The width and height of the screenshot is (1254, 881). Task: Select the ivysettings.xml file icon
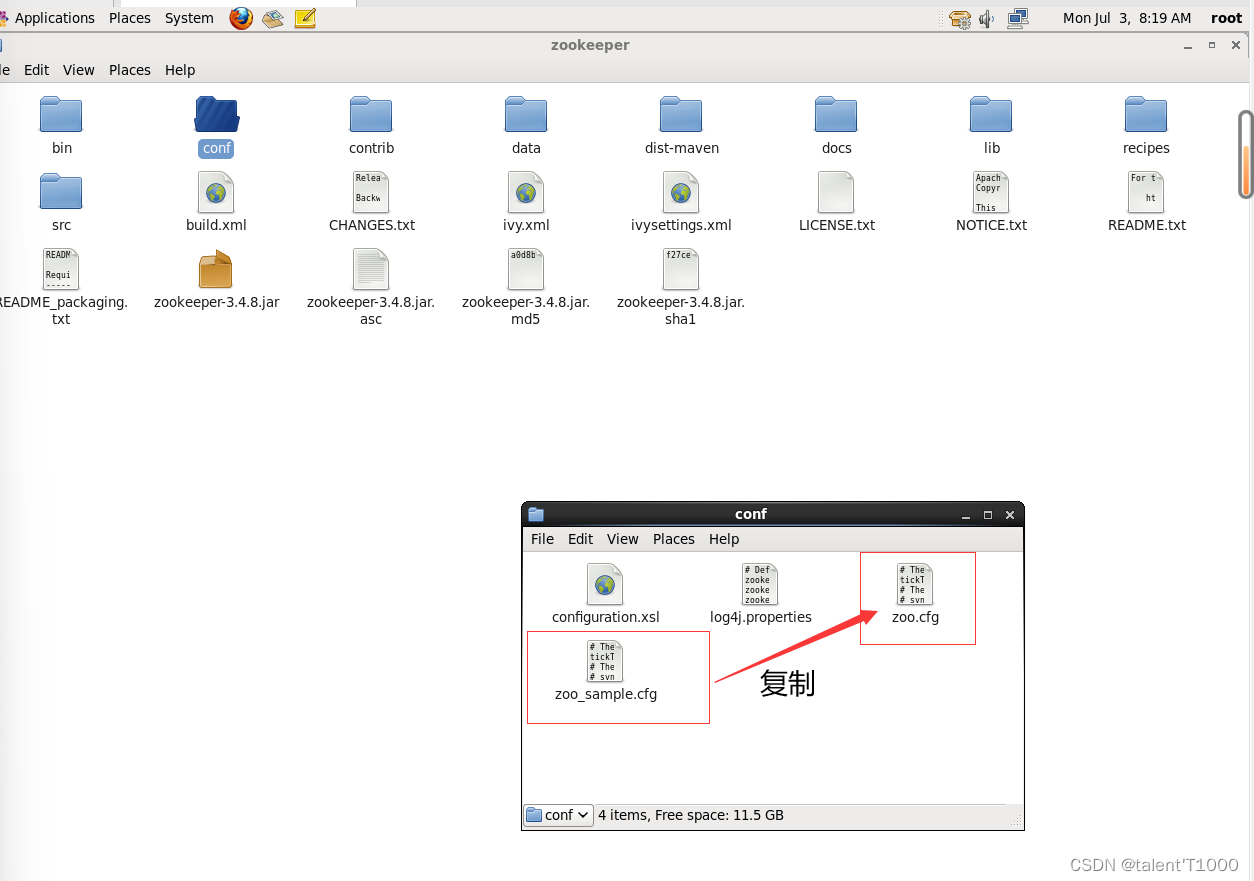click(681, 192)
